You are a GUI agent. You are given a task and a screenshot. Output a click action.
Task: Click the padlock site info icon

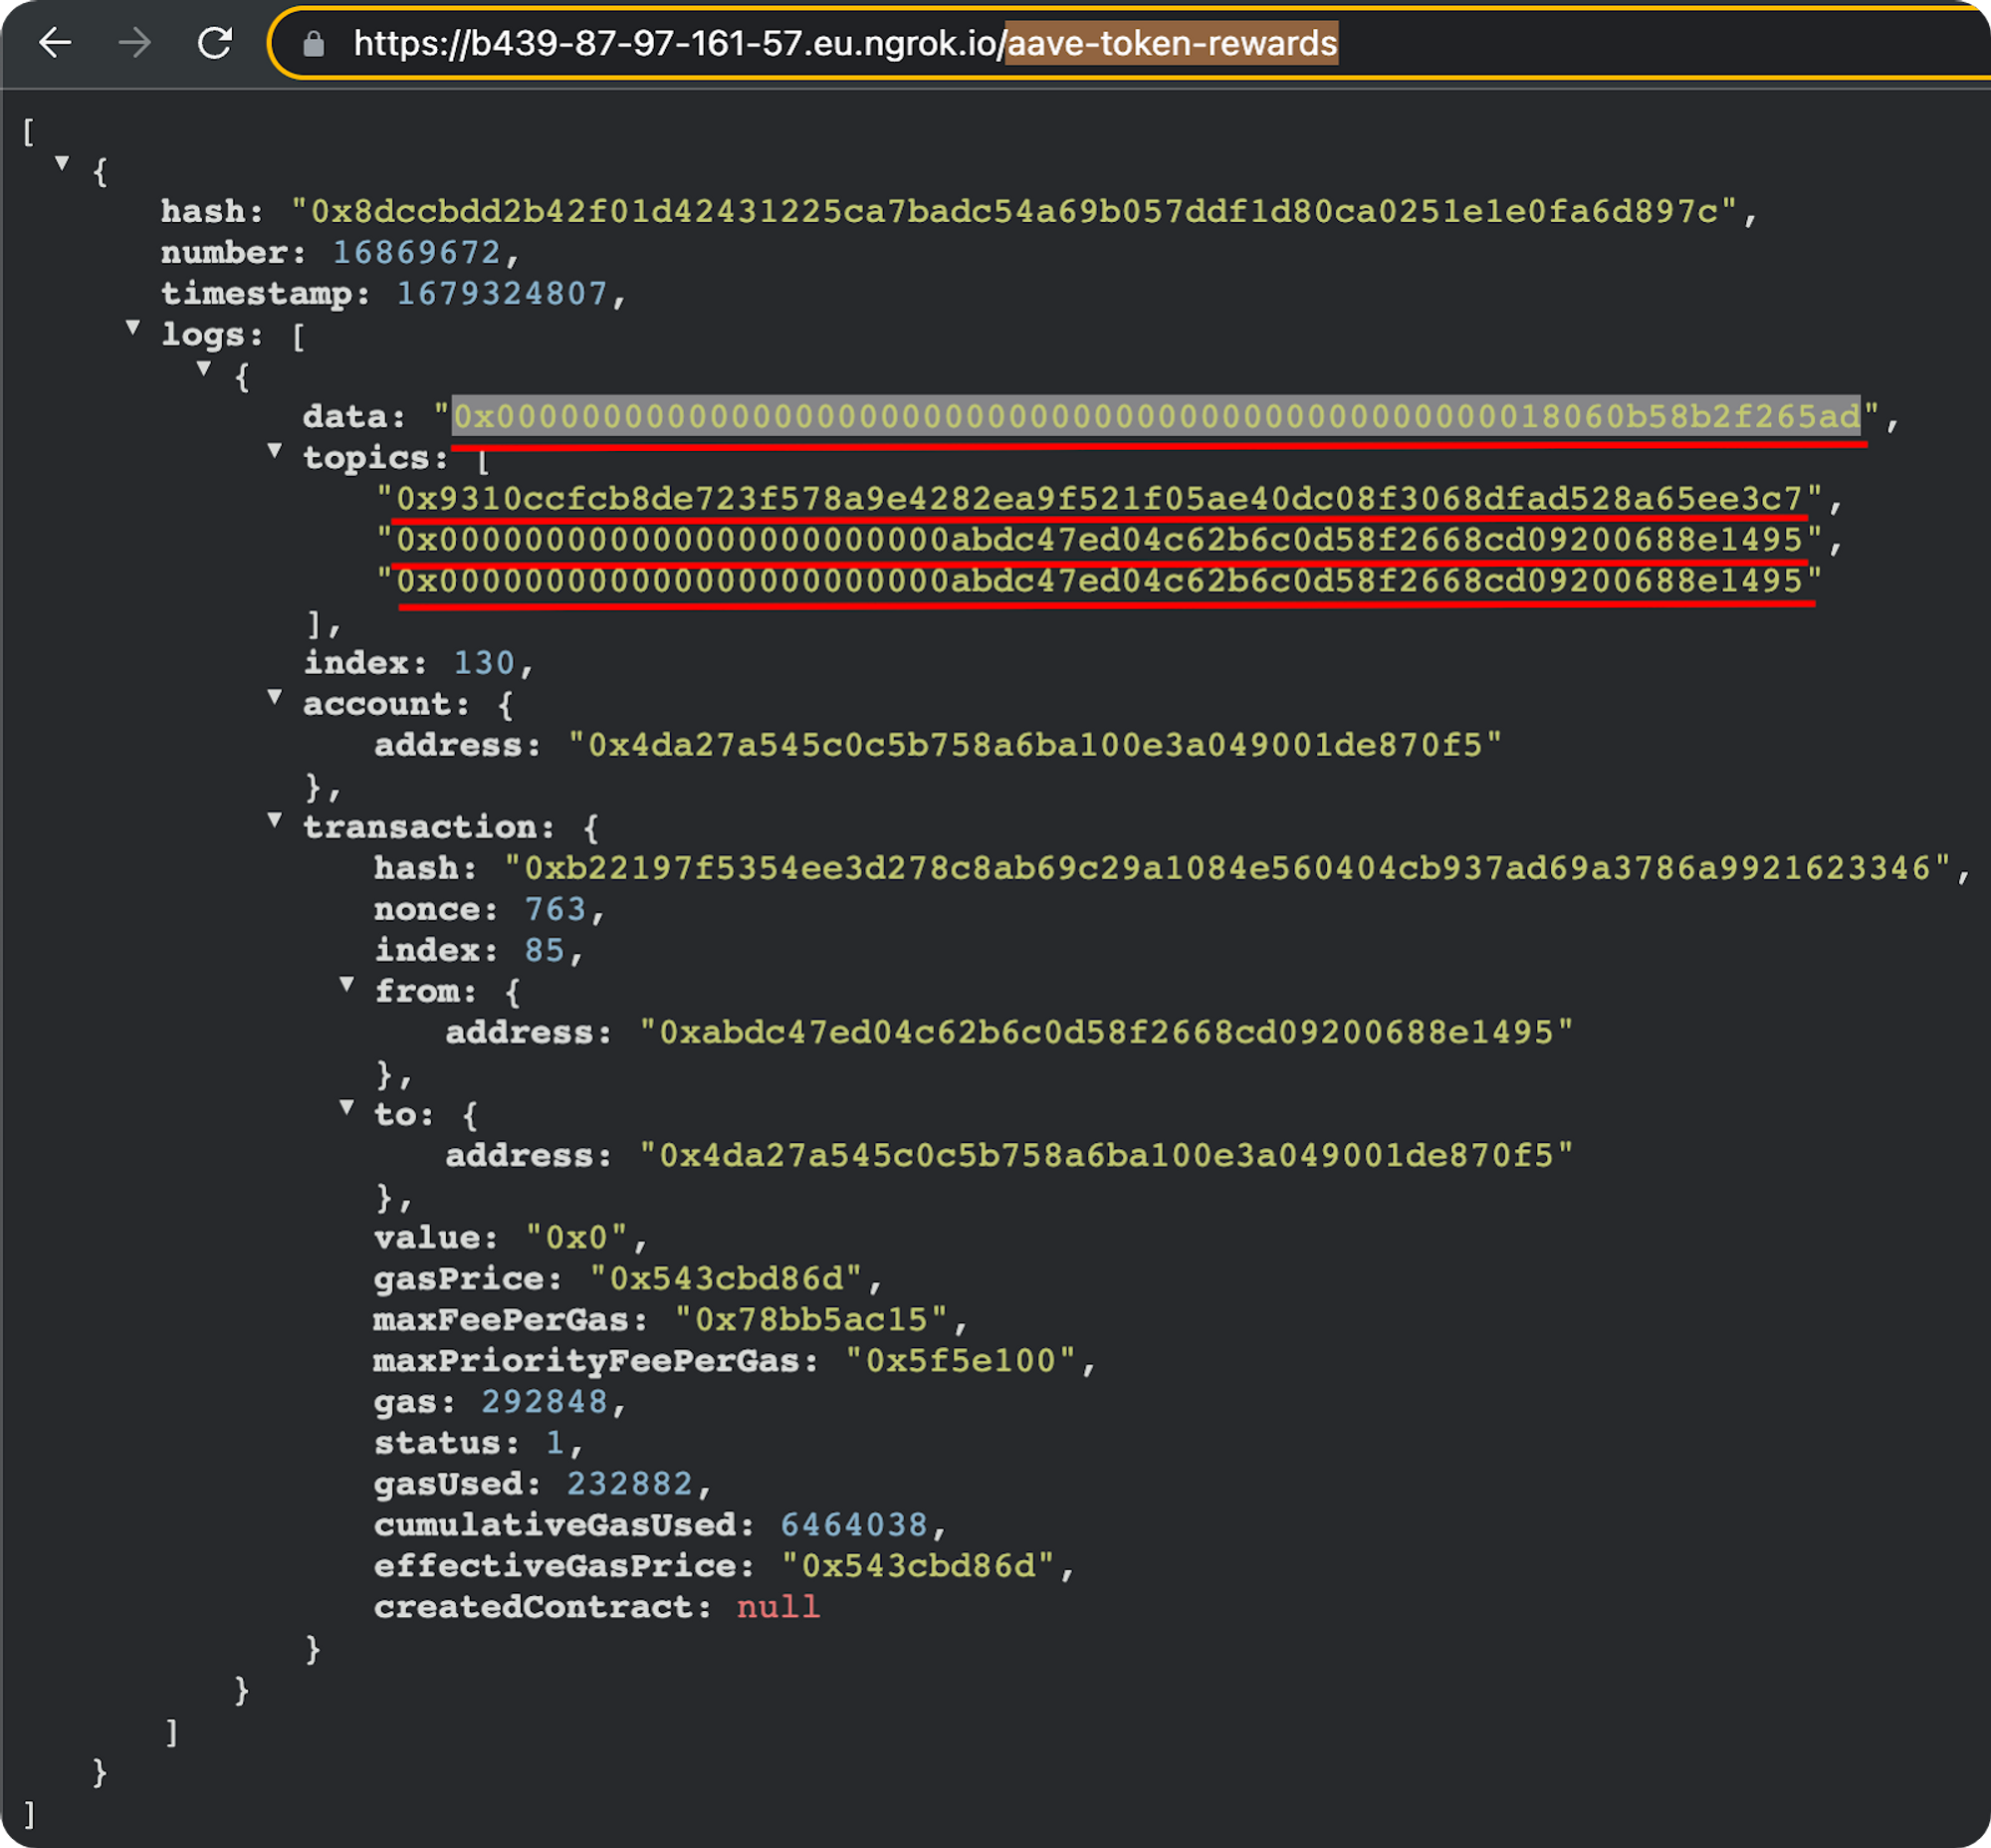click(314, 44)
